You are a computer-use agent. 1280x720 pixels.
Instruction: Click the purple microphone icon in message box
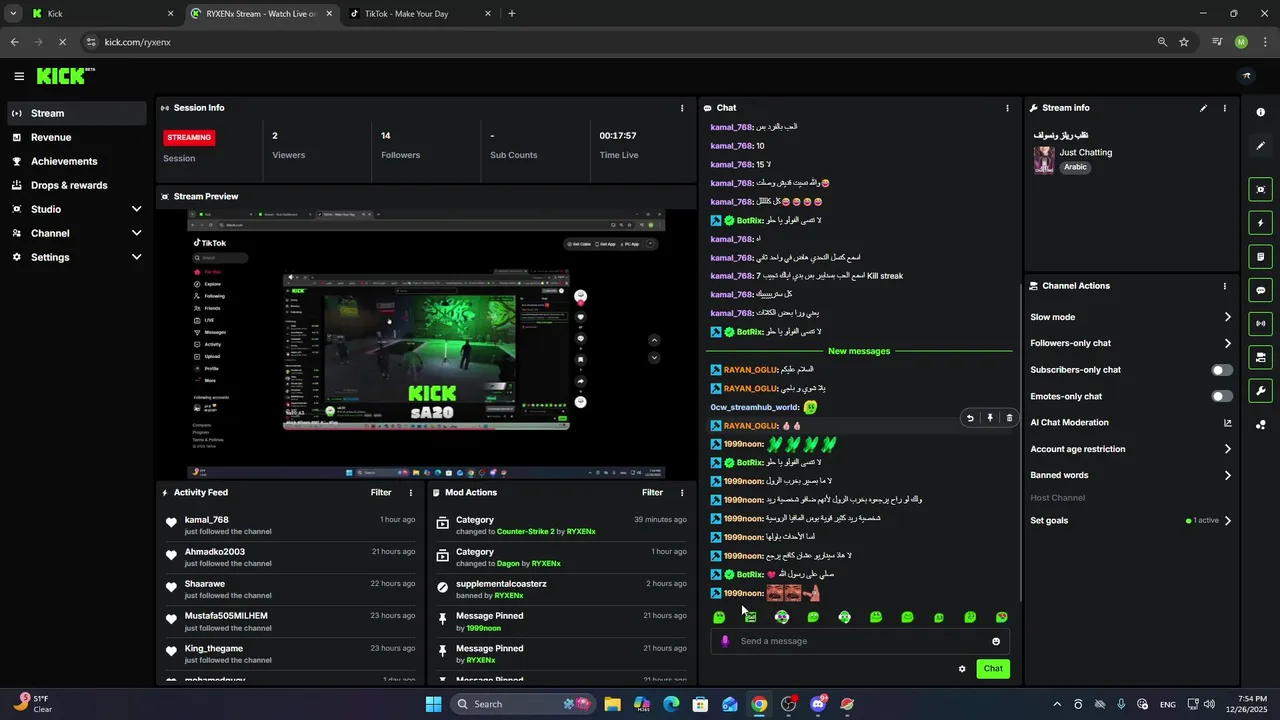[x=726, y=642]
